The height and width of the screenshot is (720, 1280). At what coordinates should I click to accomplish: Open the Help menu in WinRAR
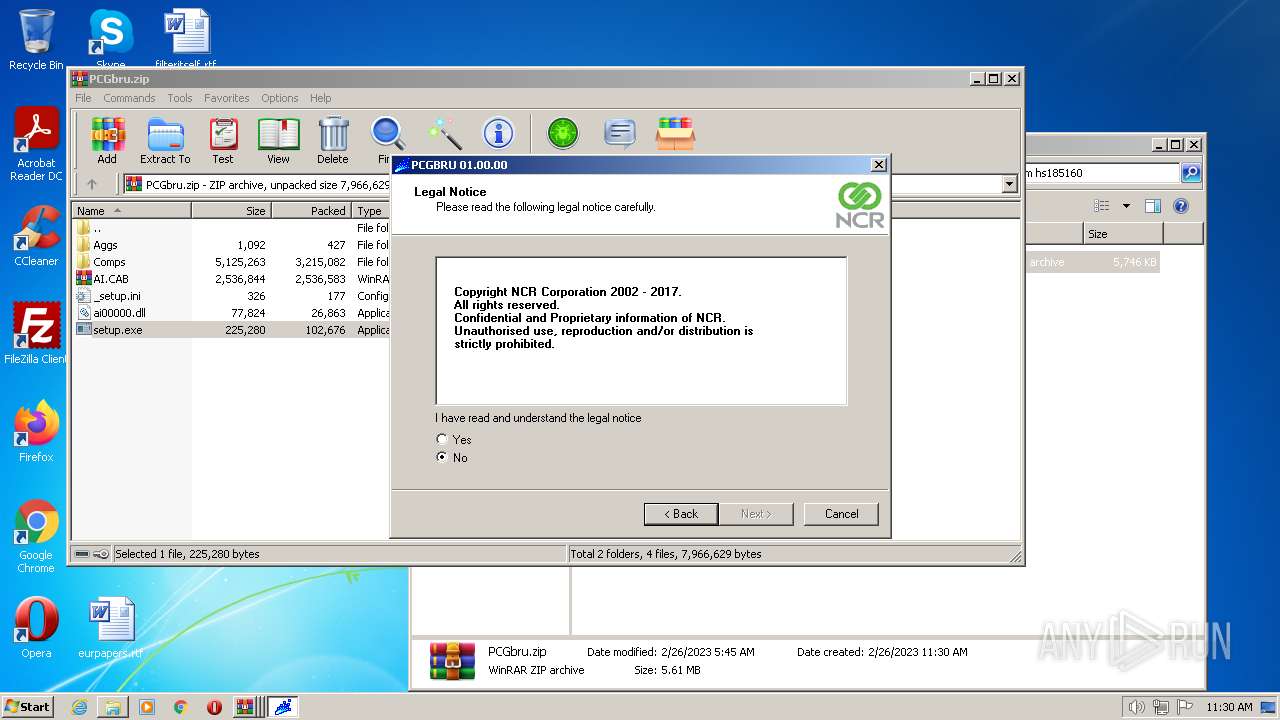(320, 98)
